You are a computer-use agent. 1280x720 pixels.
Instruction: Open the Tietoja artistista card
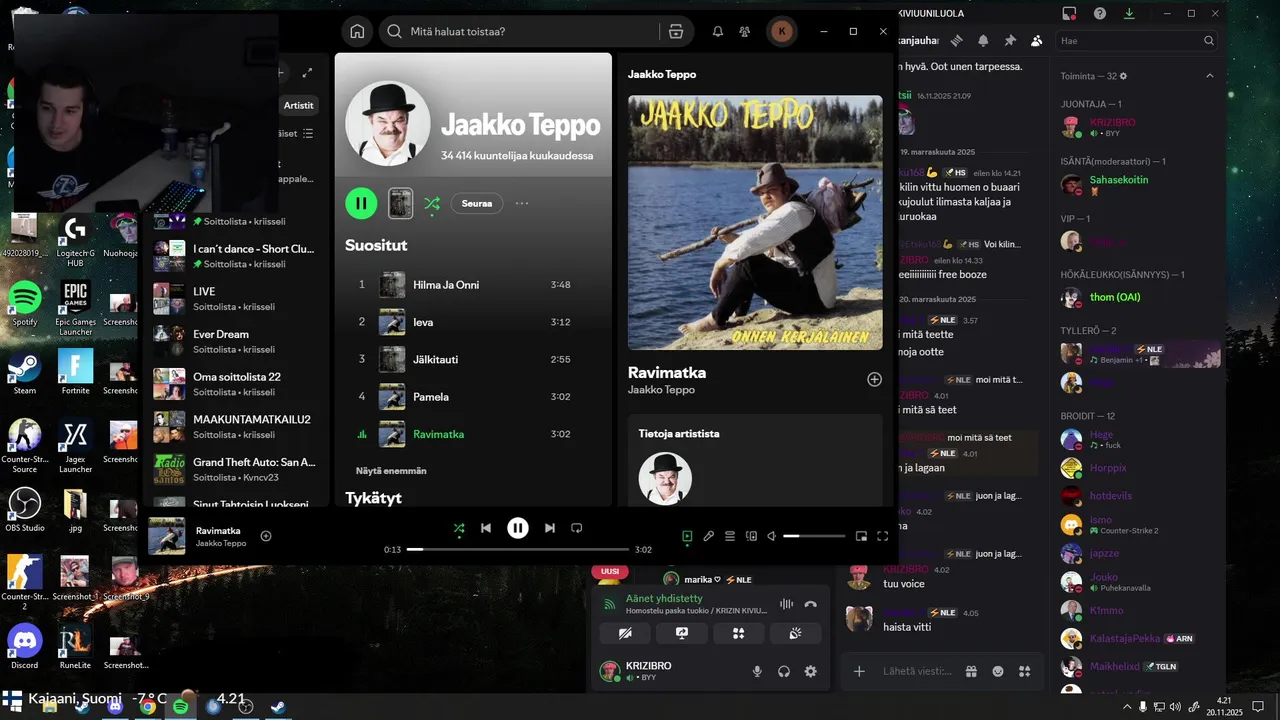tap(755, 460)
